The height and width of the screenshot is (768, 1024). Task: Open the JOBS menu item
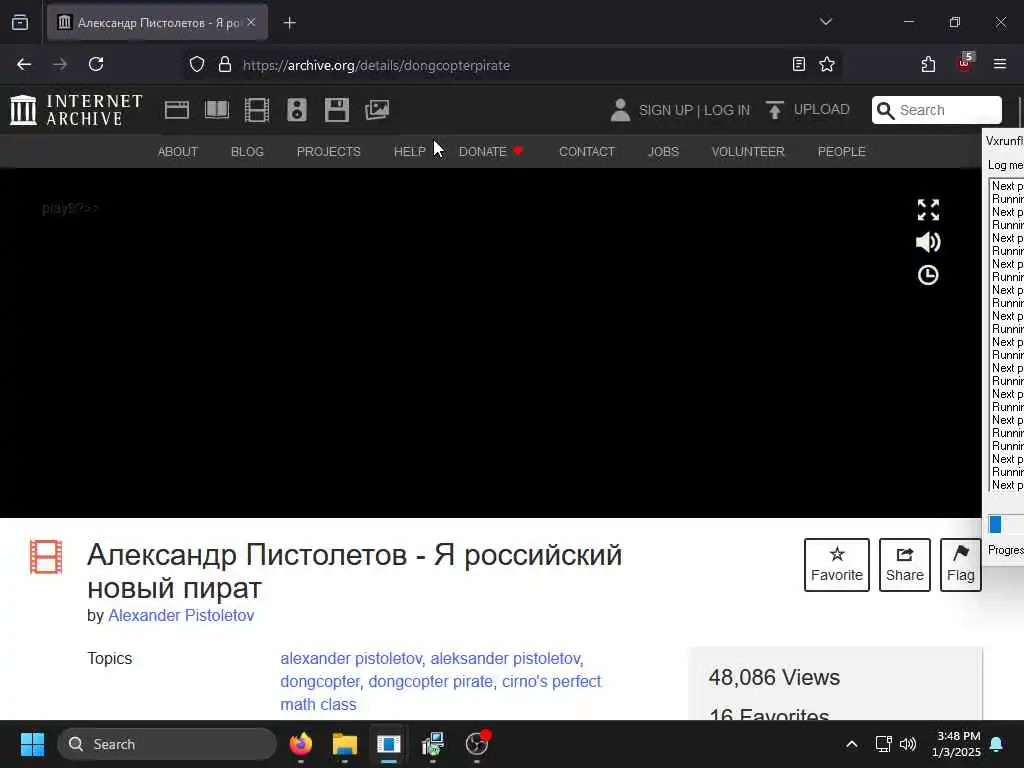(x=664, y=152)
